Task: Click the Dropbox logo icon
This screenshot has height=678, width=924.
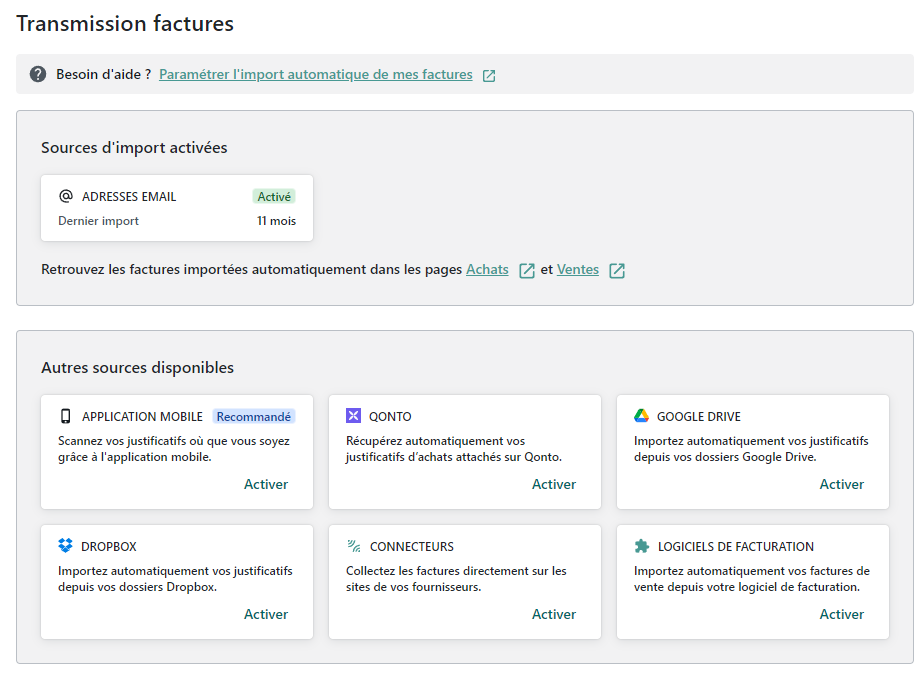Action: click(66, 546)
